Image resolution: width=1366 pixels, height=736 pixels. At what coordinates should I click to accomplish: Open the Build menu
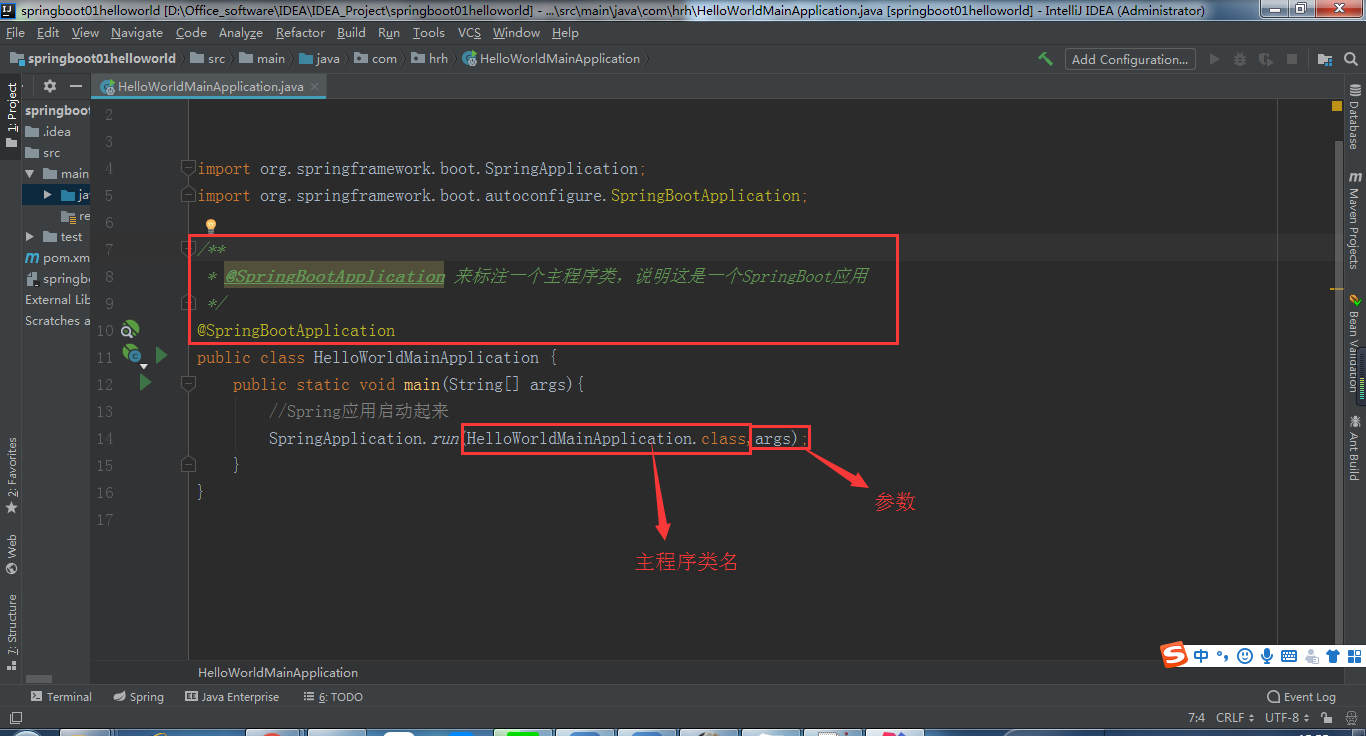(351, 32)
